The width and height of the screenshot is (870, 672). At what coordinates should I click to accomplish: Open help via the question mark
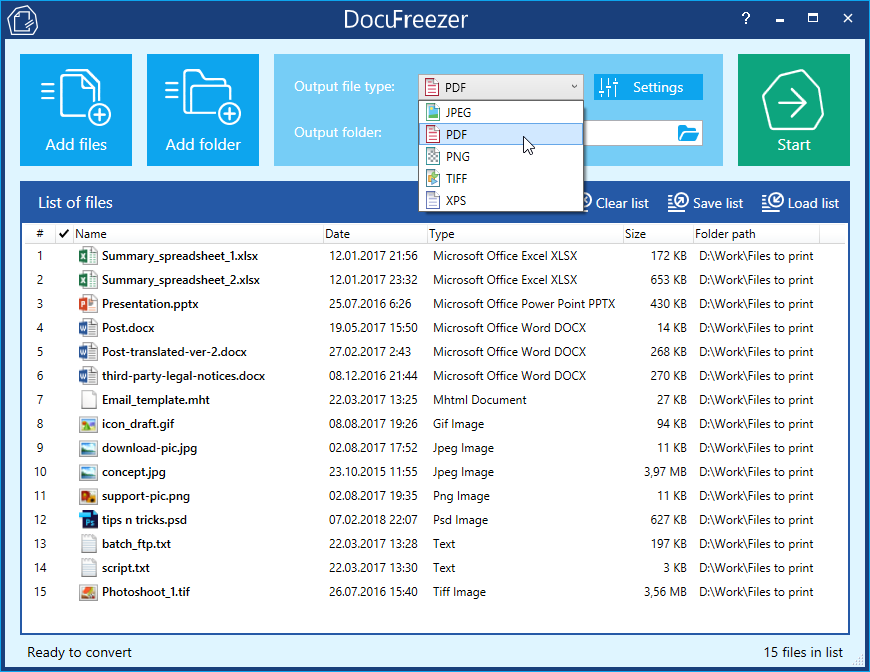click(x=745, y=19)
